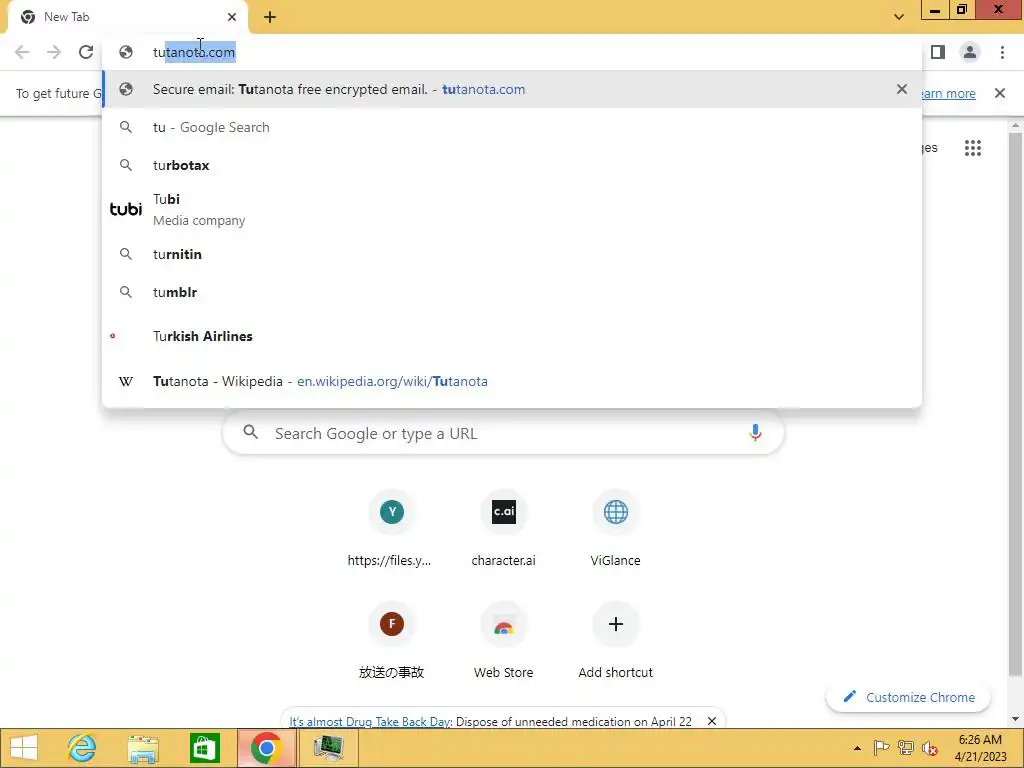Dismiss the Drug Take Back Day promo
Image resolution: width=1024 pixels, height=768 pixels.
(x=712, y=721)
